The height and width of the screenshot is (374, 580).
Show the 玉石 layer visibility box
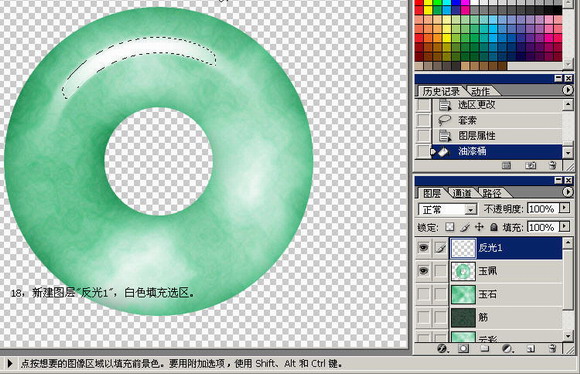[x=424, y=294]
